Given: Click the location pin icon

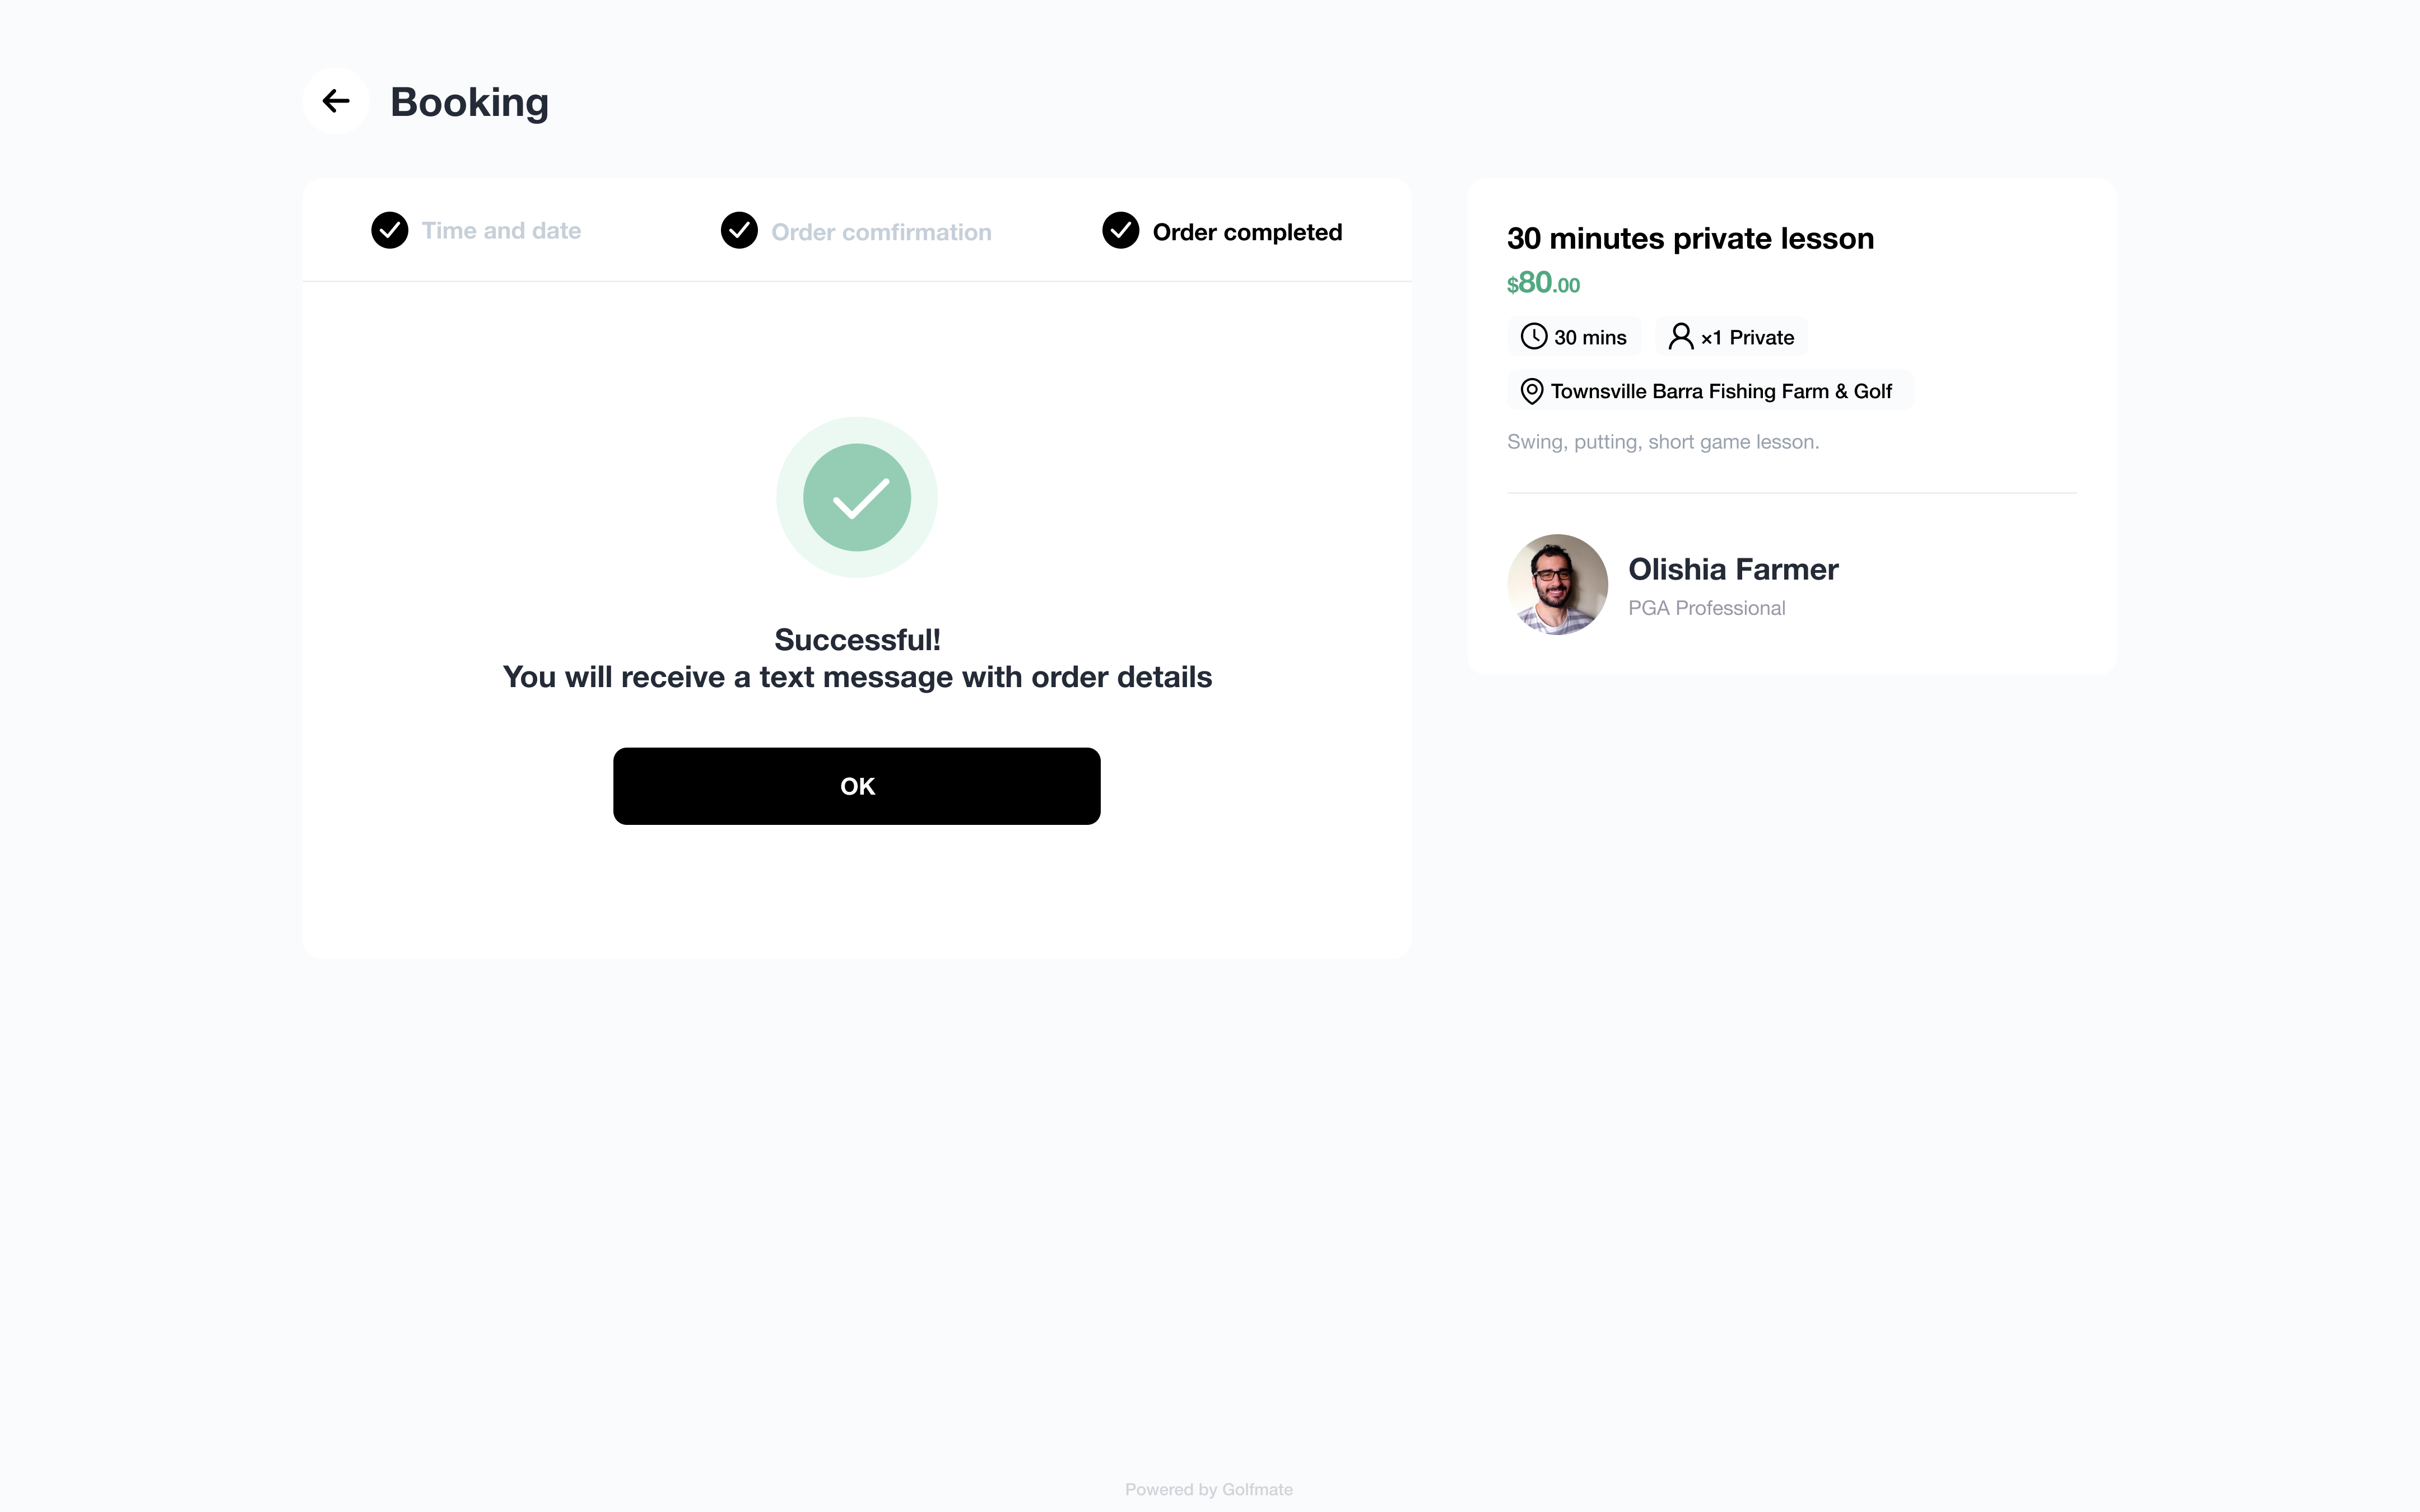Looking at the screenshot, I should 1531,391.
